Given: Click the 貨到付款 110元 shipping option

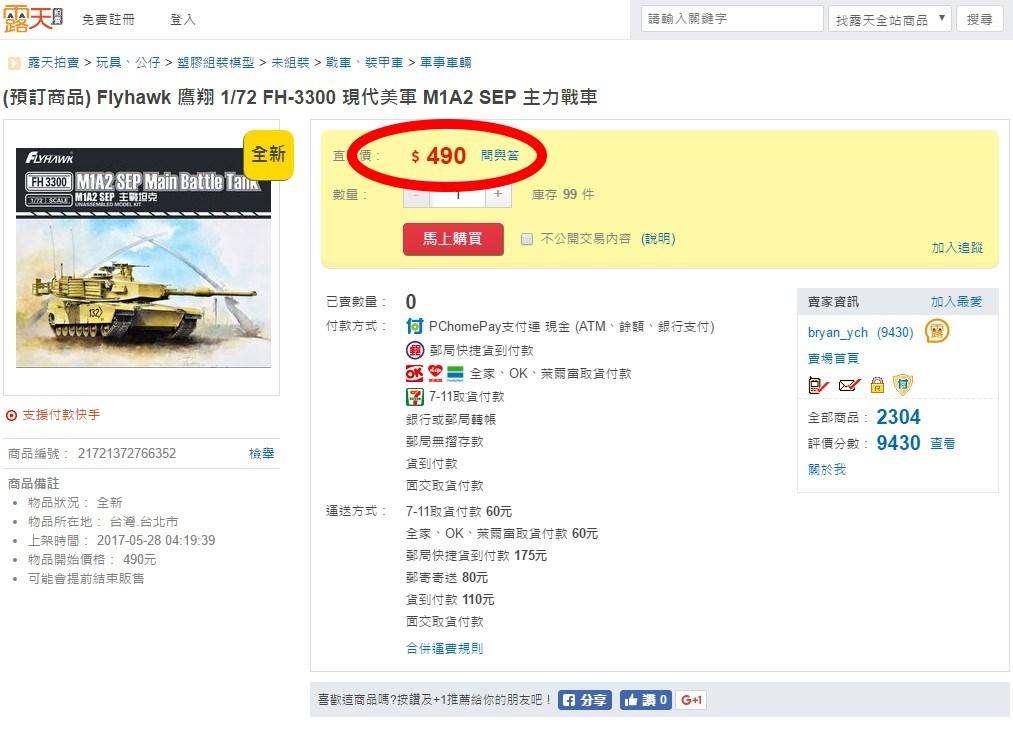Looking at the screenshot, I should click(450, 599).
